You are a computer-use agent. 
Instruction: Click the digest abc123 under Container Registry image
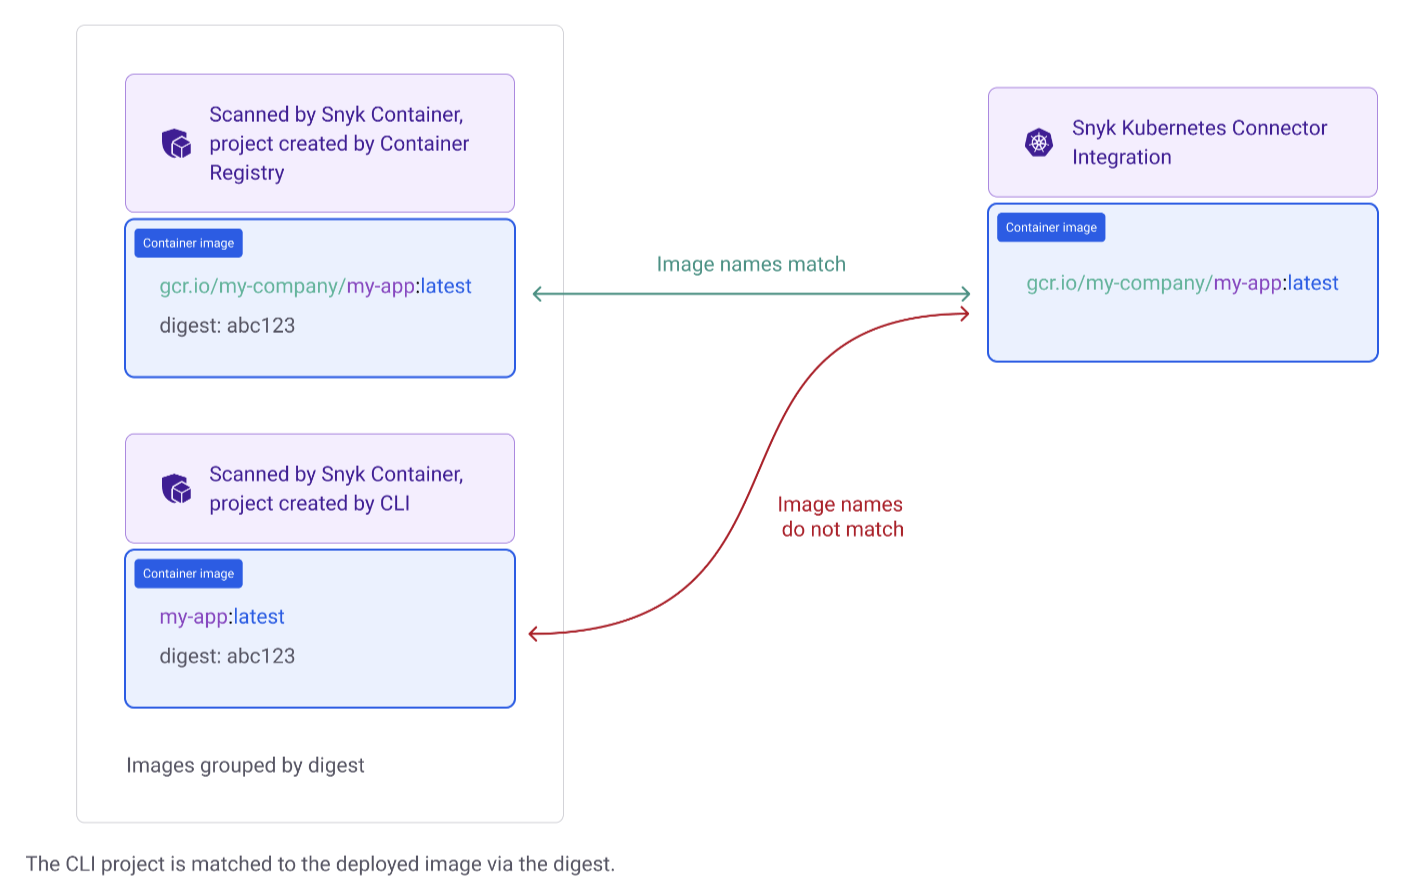pos(227,325)
